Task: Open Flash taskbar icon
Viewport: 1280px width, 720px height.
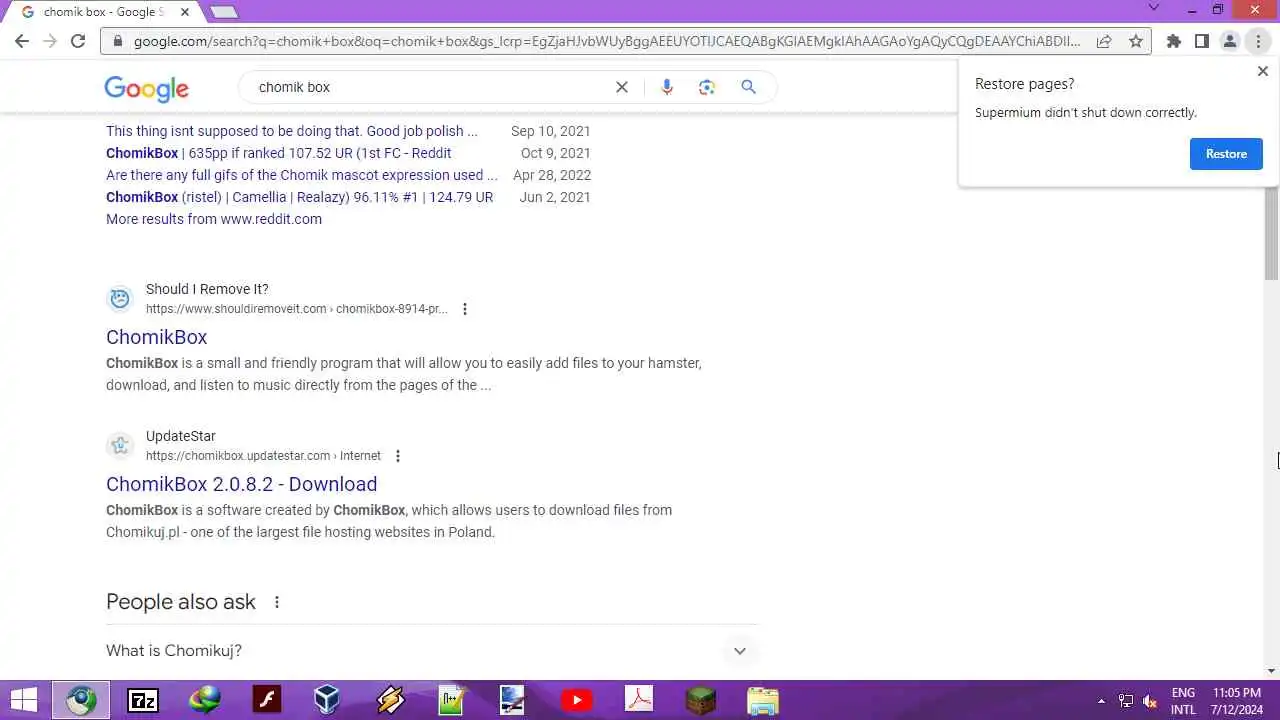Action: [x=267, y=700]
